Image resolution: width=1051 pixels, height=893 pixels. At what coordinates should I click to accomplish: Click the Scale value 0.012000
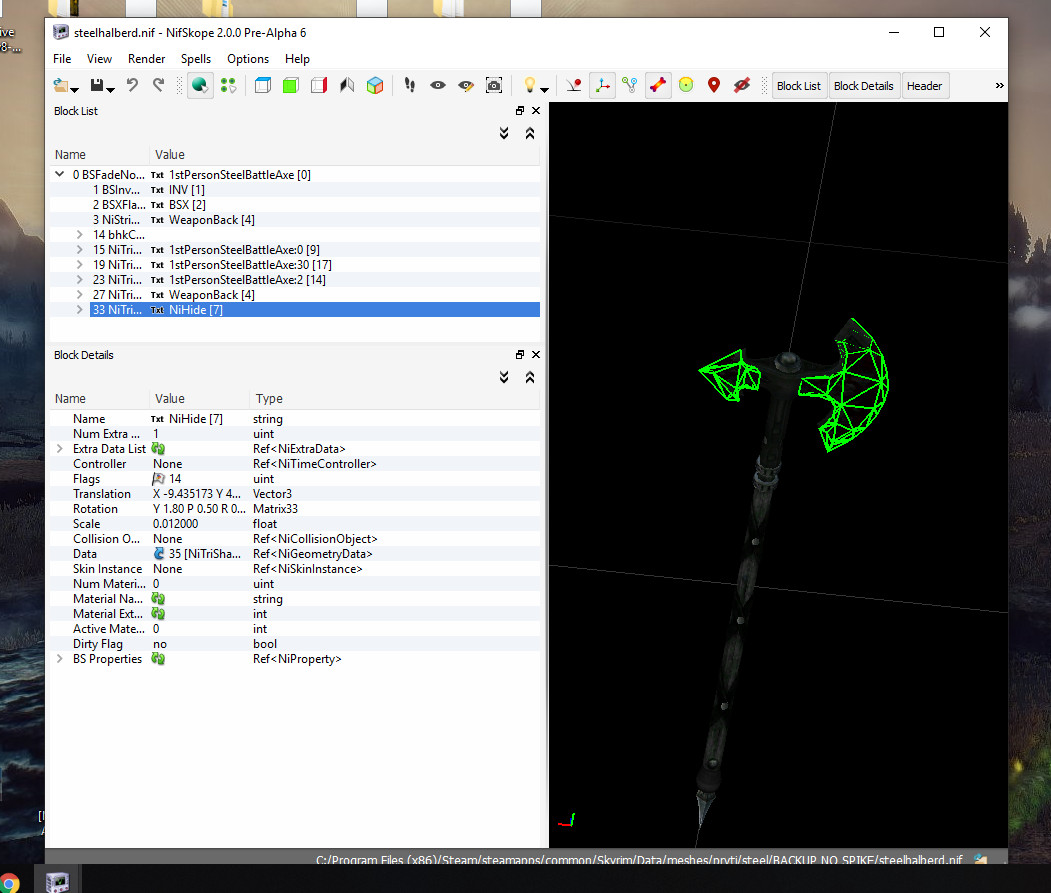(x=176, y=524)
